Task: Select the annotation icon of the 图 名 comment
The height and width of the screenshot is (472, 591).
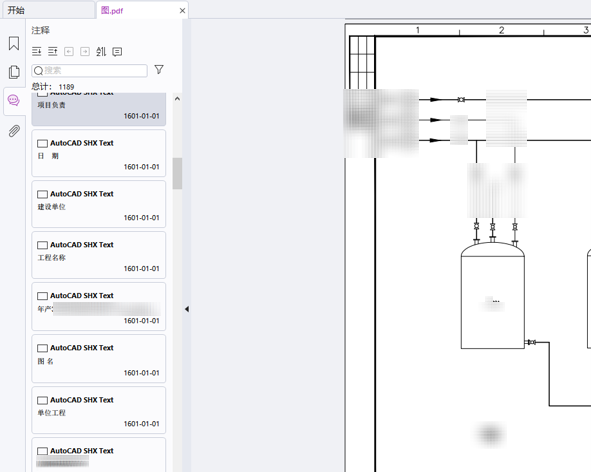Action: [43, 348]
